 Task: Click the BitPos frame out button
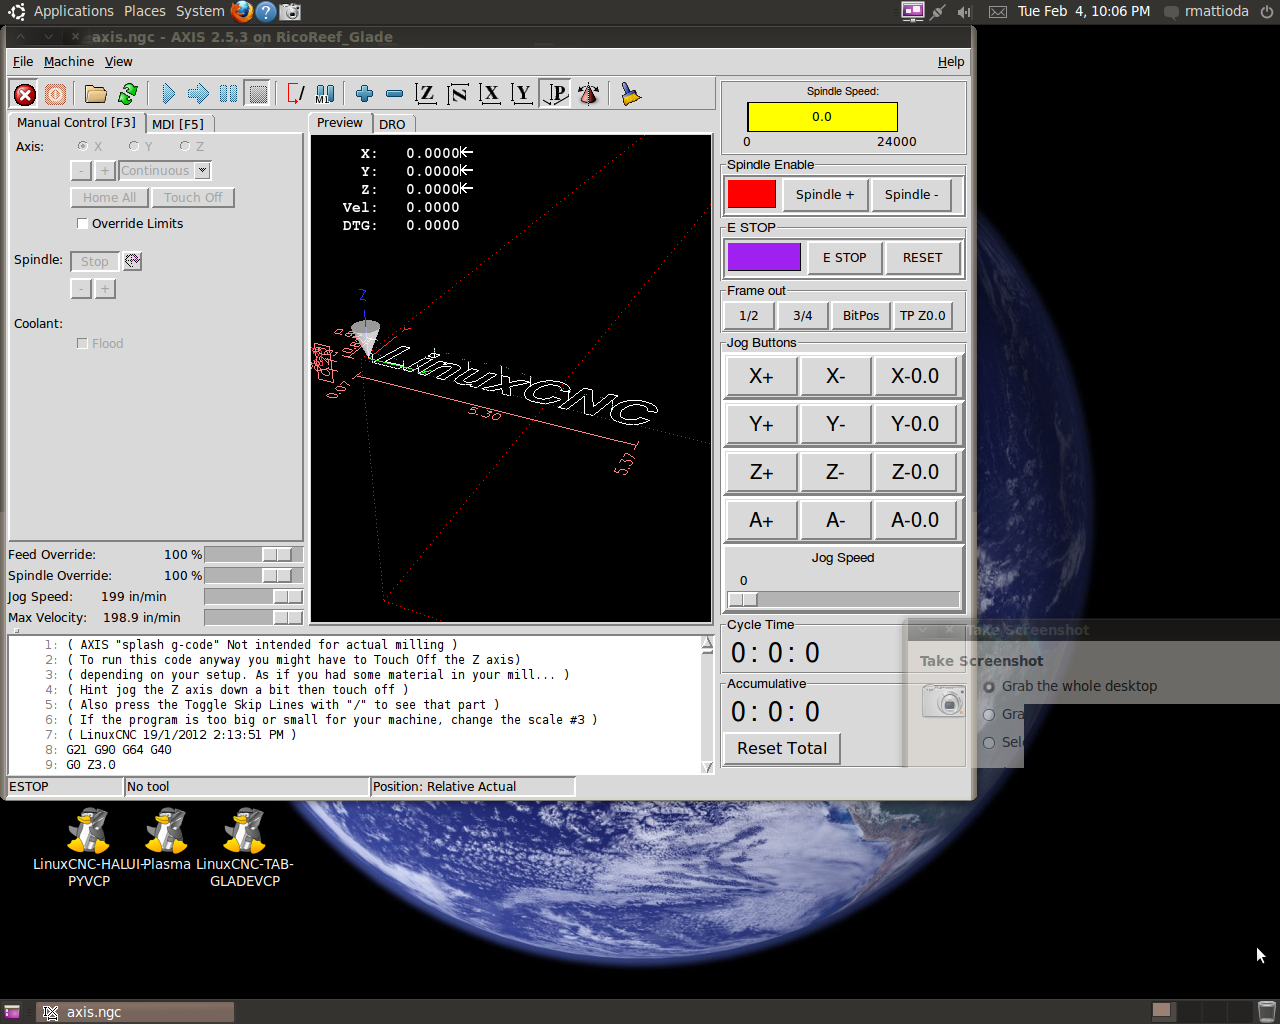(861, 315)
